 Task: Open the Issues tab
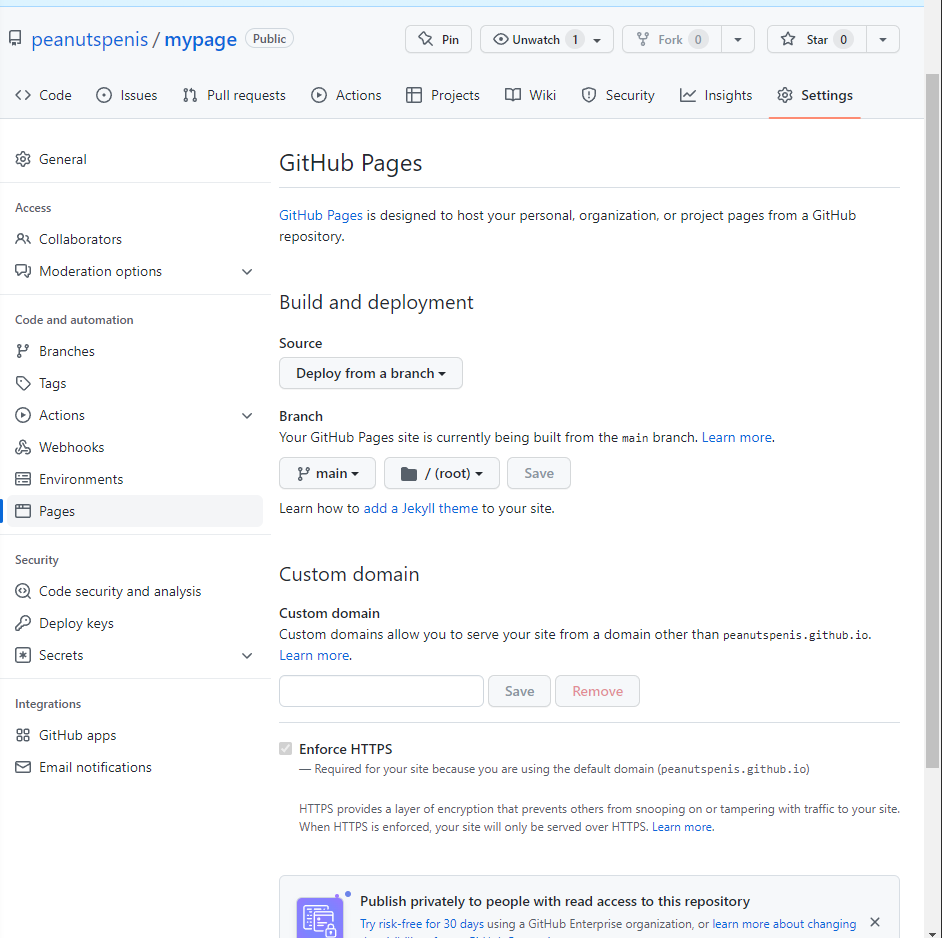pyautogui.click(x=127, y=95)
